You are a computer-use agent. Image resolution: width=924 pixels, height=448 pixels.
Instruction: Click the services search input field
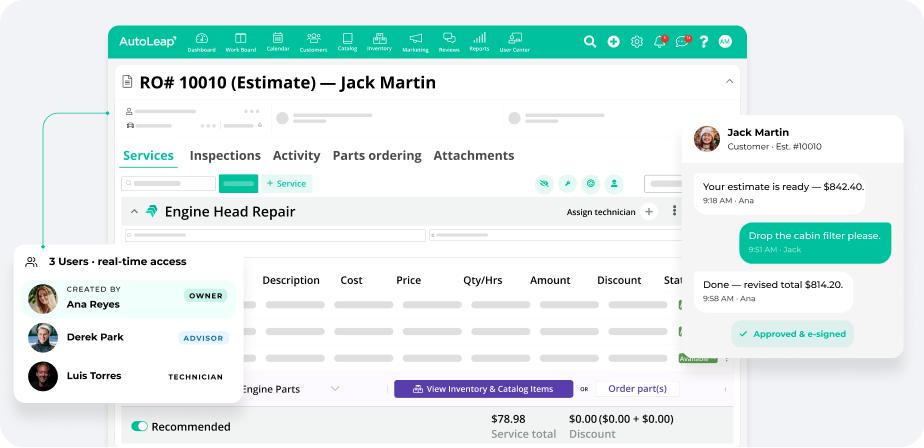168,184
